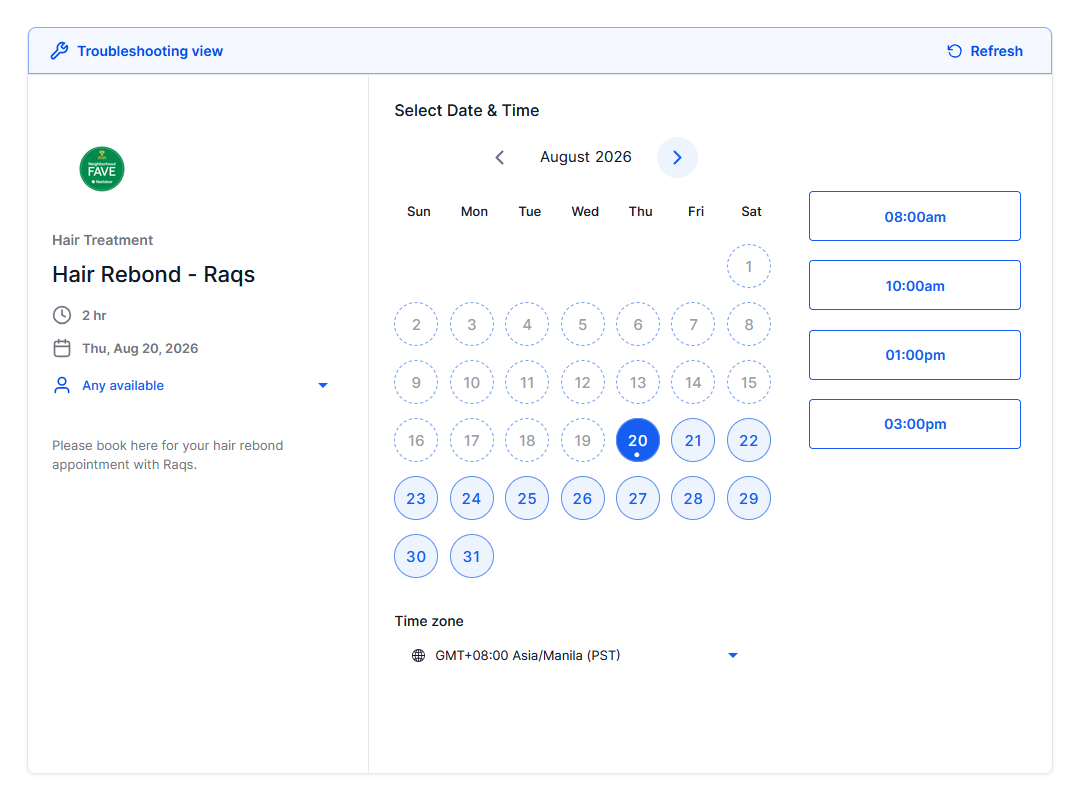Click the Time zone label
1077x799 pixels.
(x=429, y=621)
